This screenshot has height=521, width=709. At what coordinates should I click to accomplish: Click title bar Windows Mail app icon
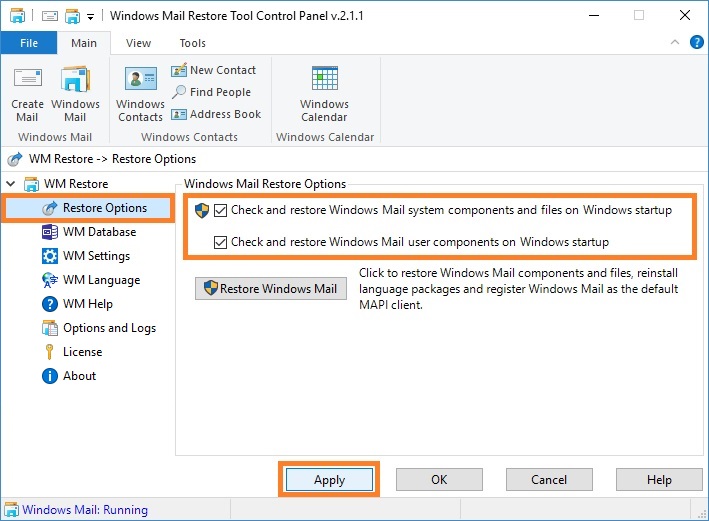[x=17, y=16]
